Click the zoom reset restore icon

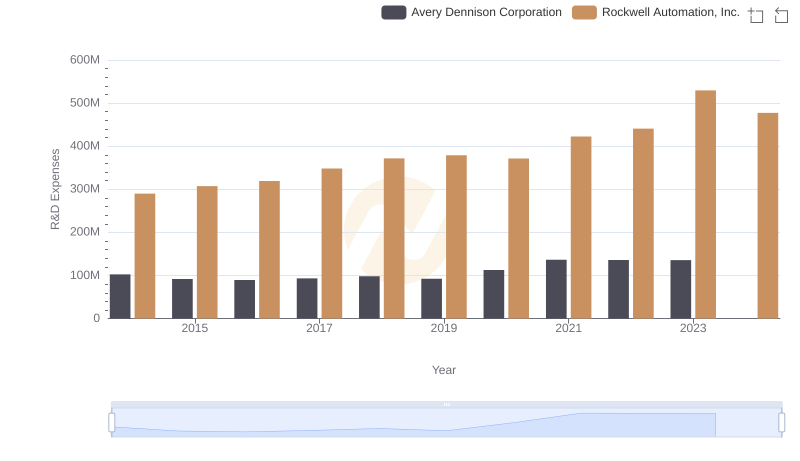(x=781, y=15)
